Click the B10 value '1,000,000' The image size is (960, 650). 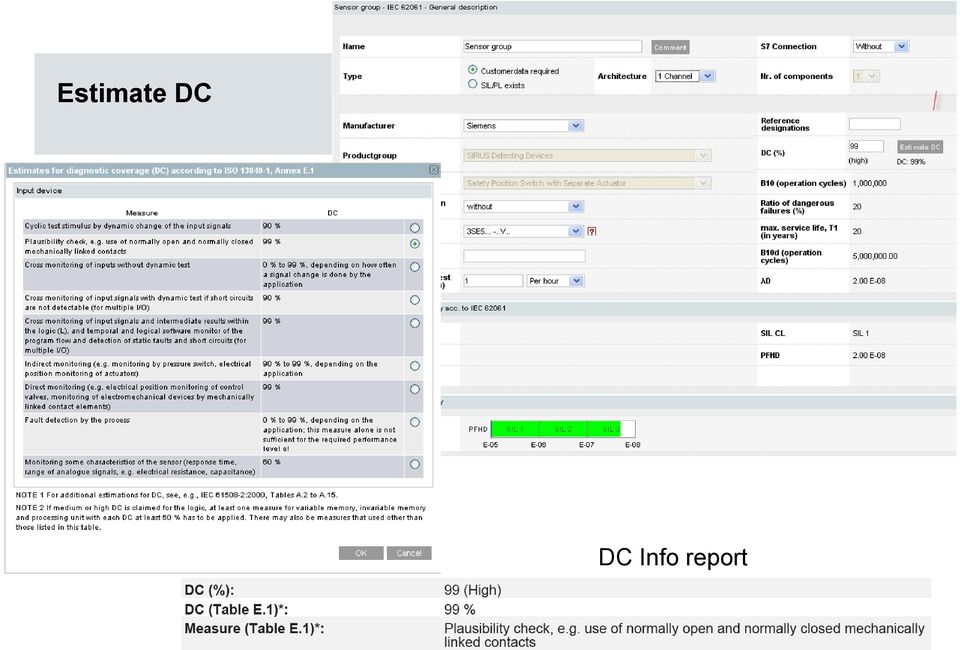(869, 183)
